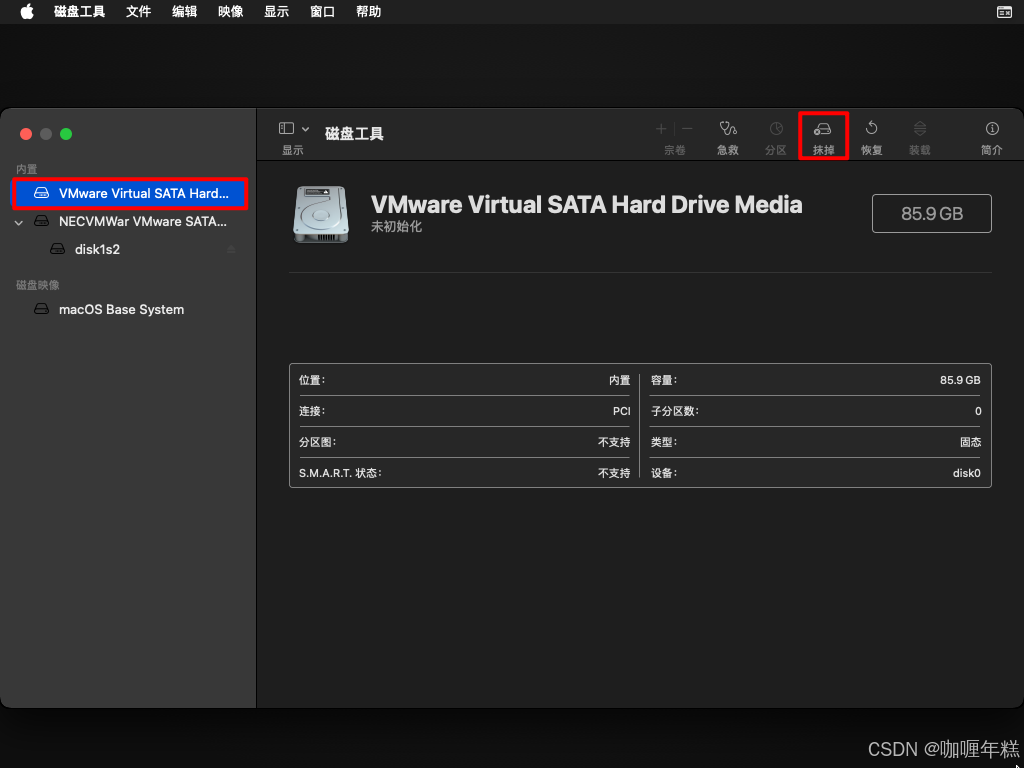Click the 未初始化 status text

point(396,227)
